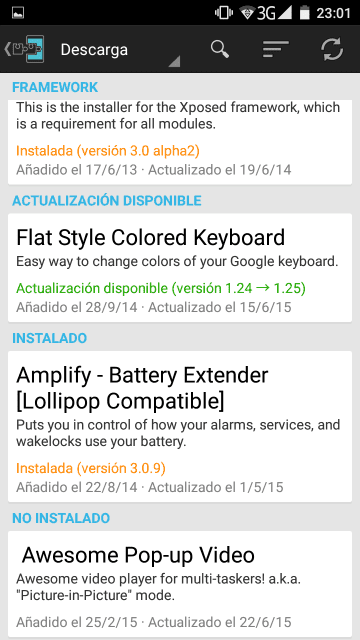
Task: Open Amplify - Battery Extender module entry
Action: pos(180,427)
